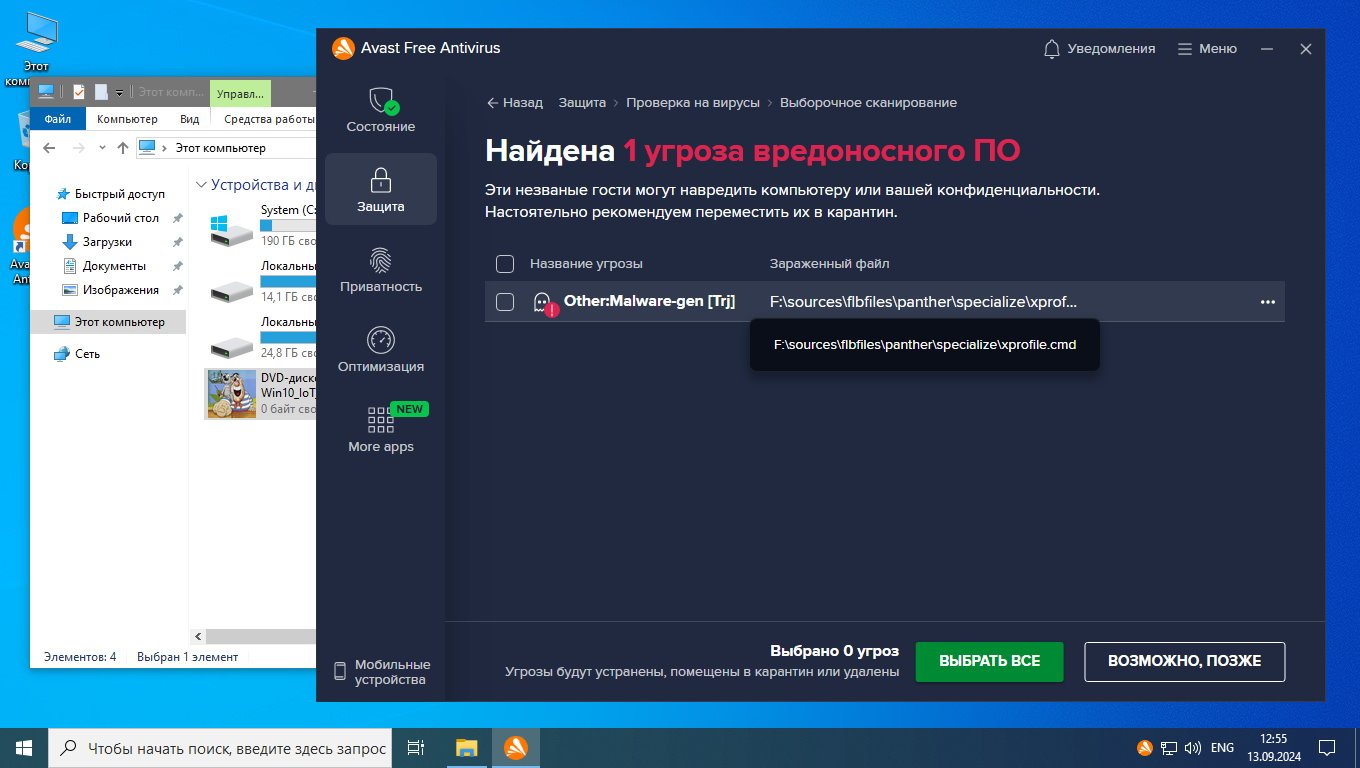Select the DVD drive Win10_IoT thumbnail
This screenshot has height=768, width=1360.
coord(232,394)
